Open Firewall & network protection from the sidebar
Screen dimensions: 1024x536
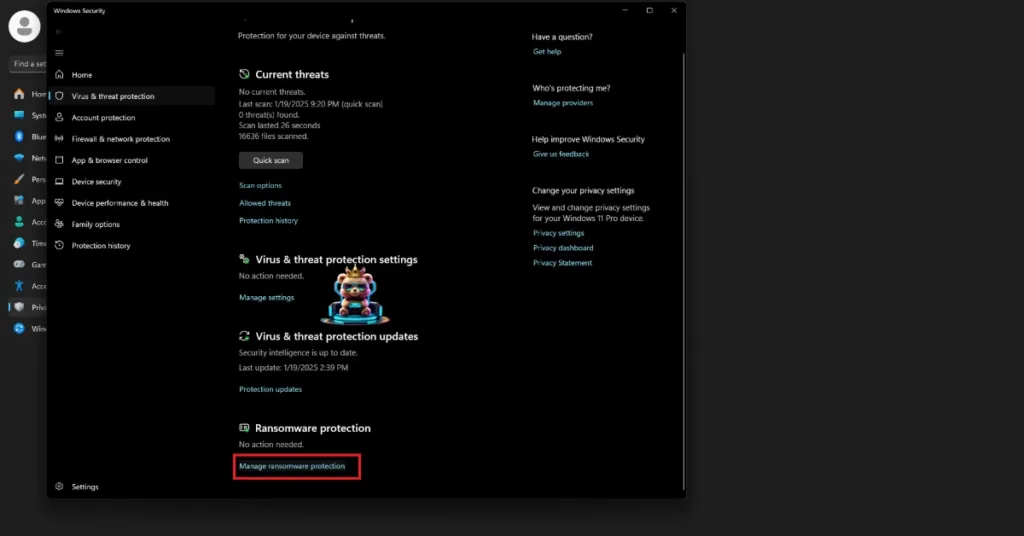tap(132, 139)
